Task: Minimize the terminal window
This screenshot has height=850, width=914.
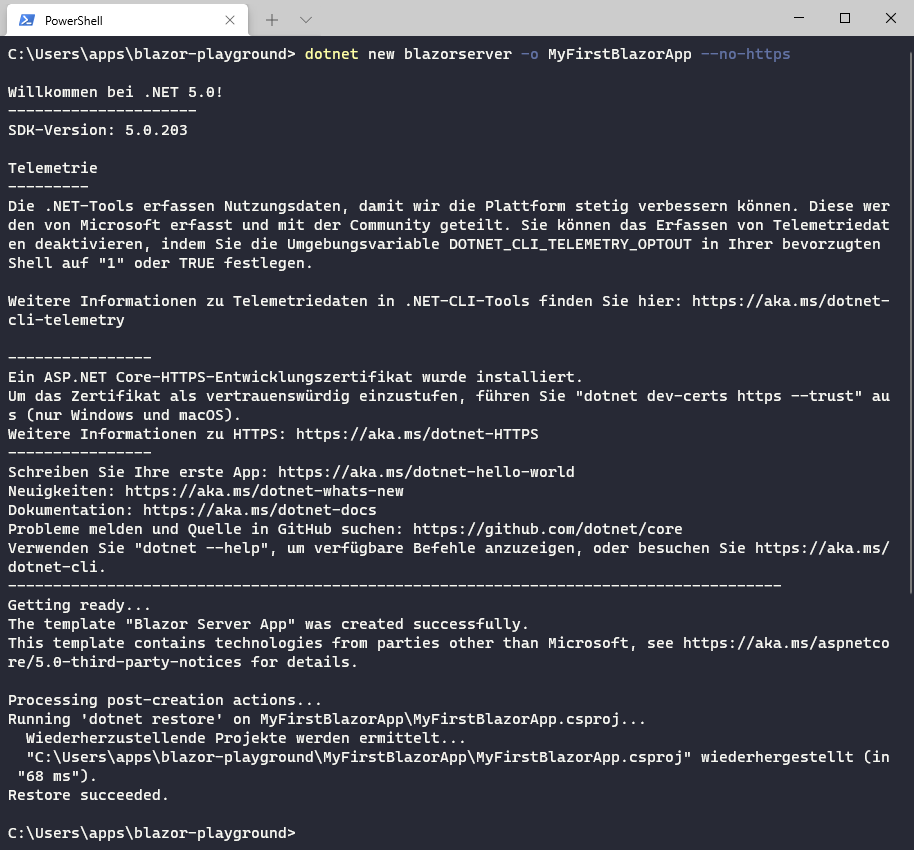Action: (x=798, y=18)
